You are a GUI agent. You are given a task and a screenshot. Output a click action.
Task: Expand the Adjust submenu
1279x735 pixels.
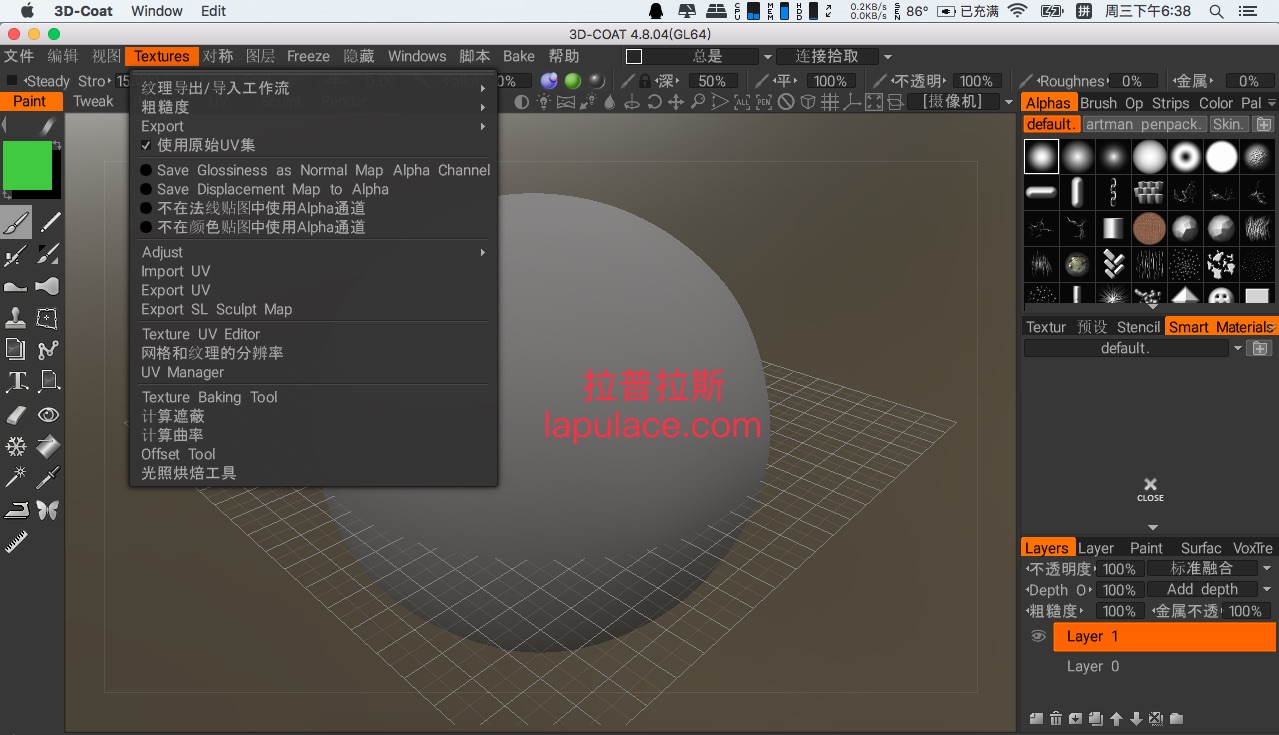click(314, 252)
